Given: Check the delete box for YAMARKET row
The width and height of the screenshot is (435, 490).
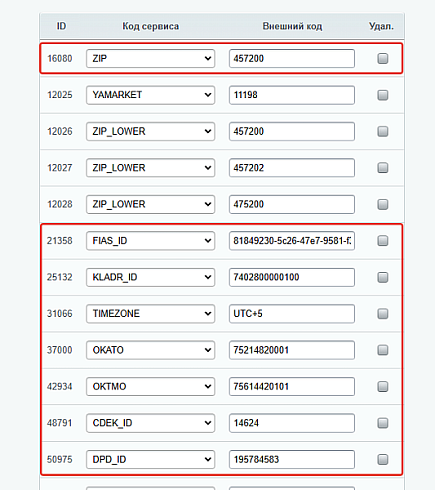Looking at the screenshot, I should click(x=383, y=95).
